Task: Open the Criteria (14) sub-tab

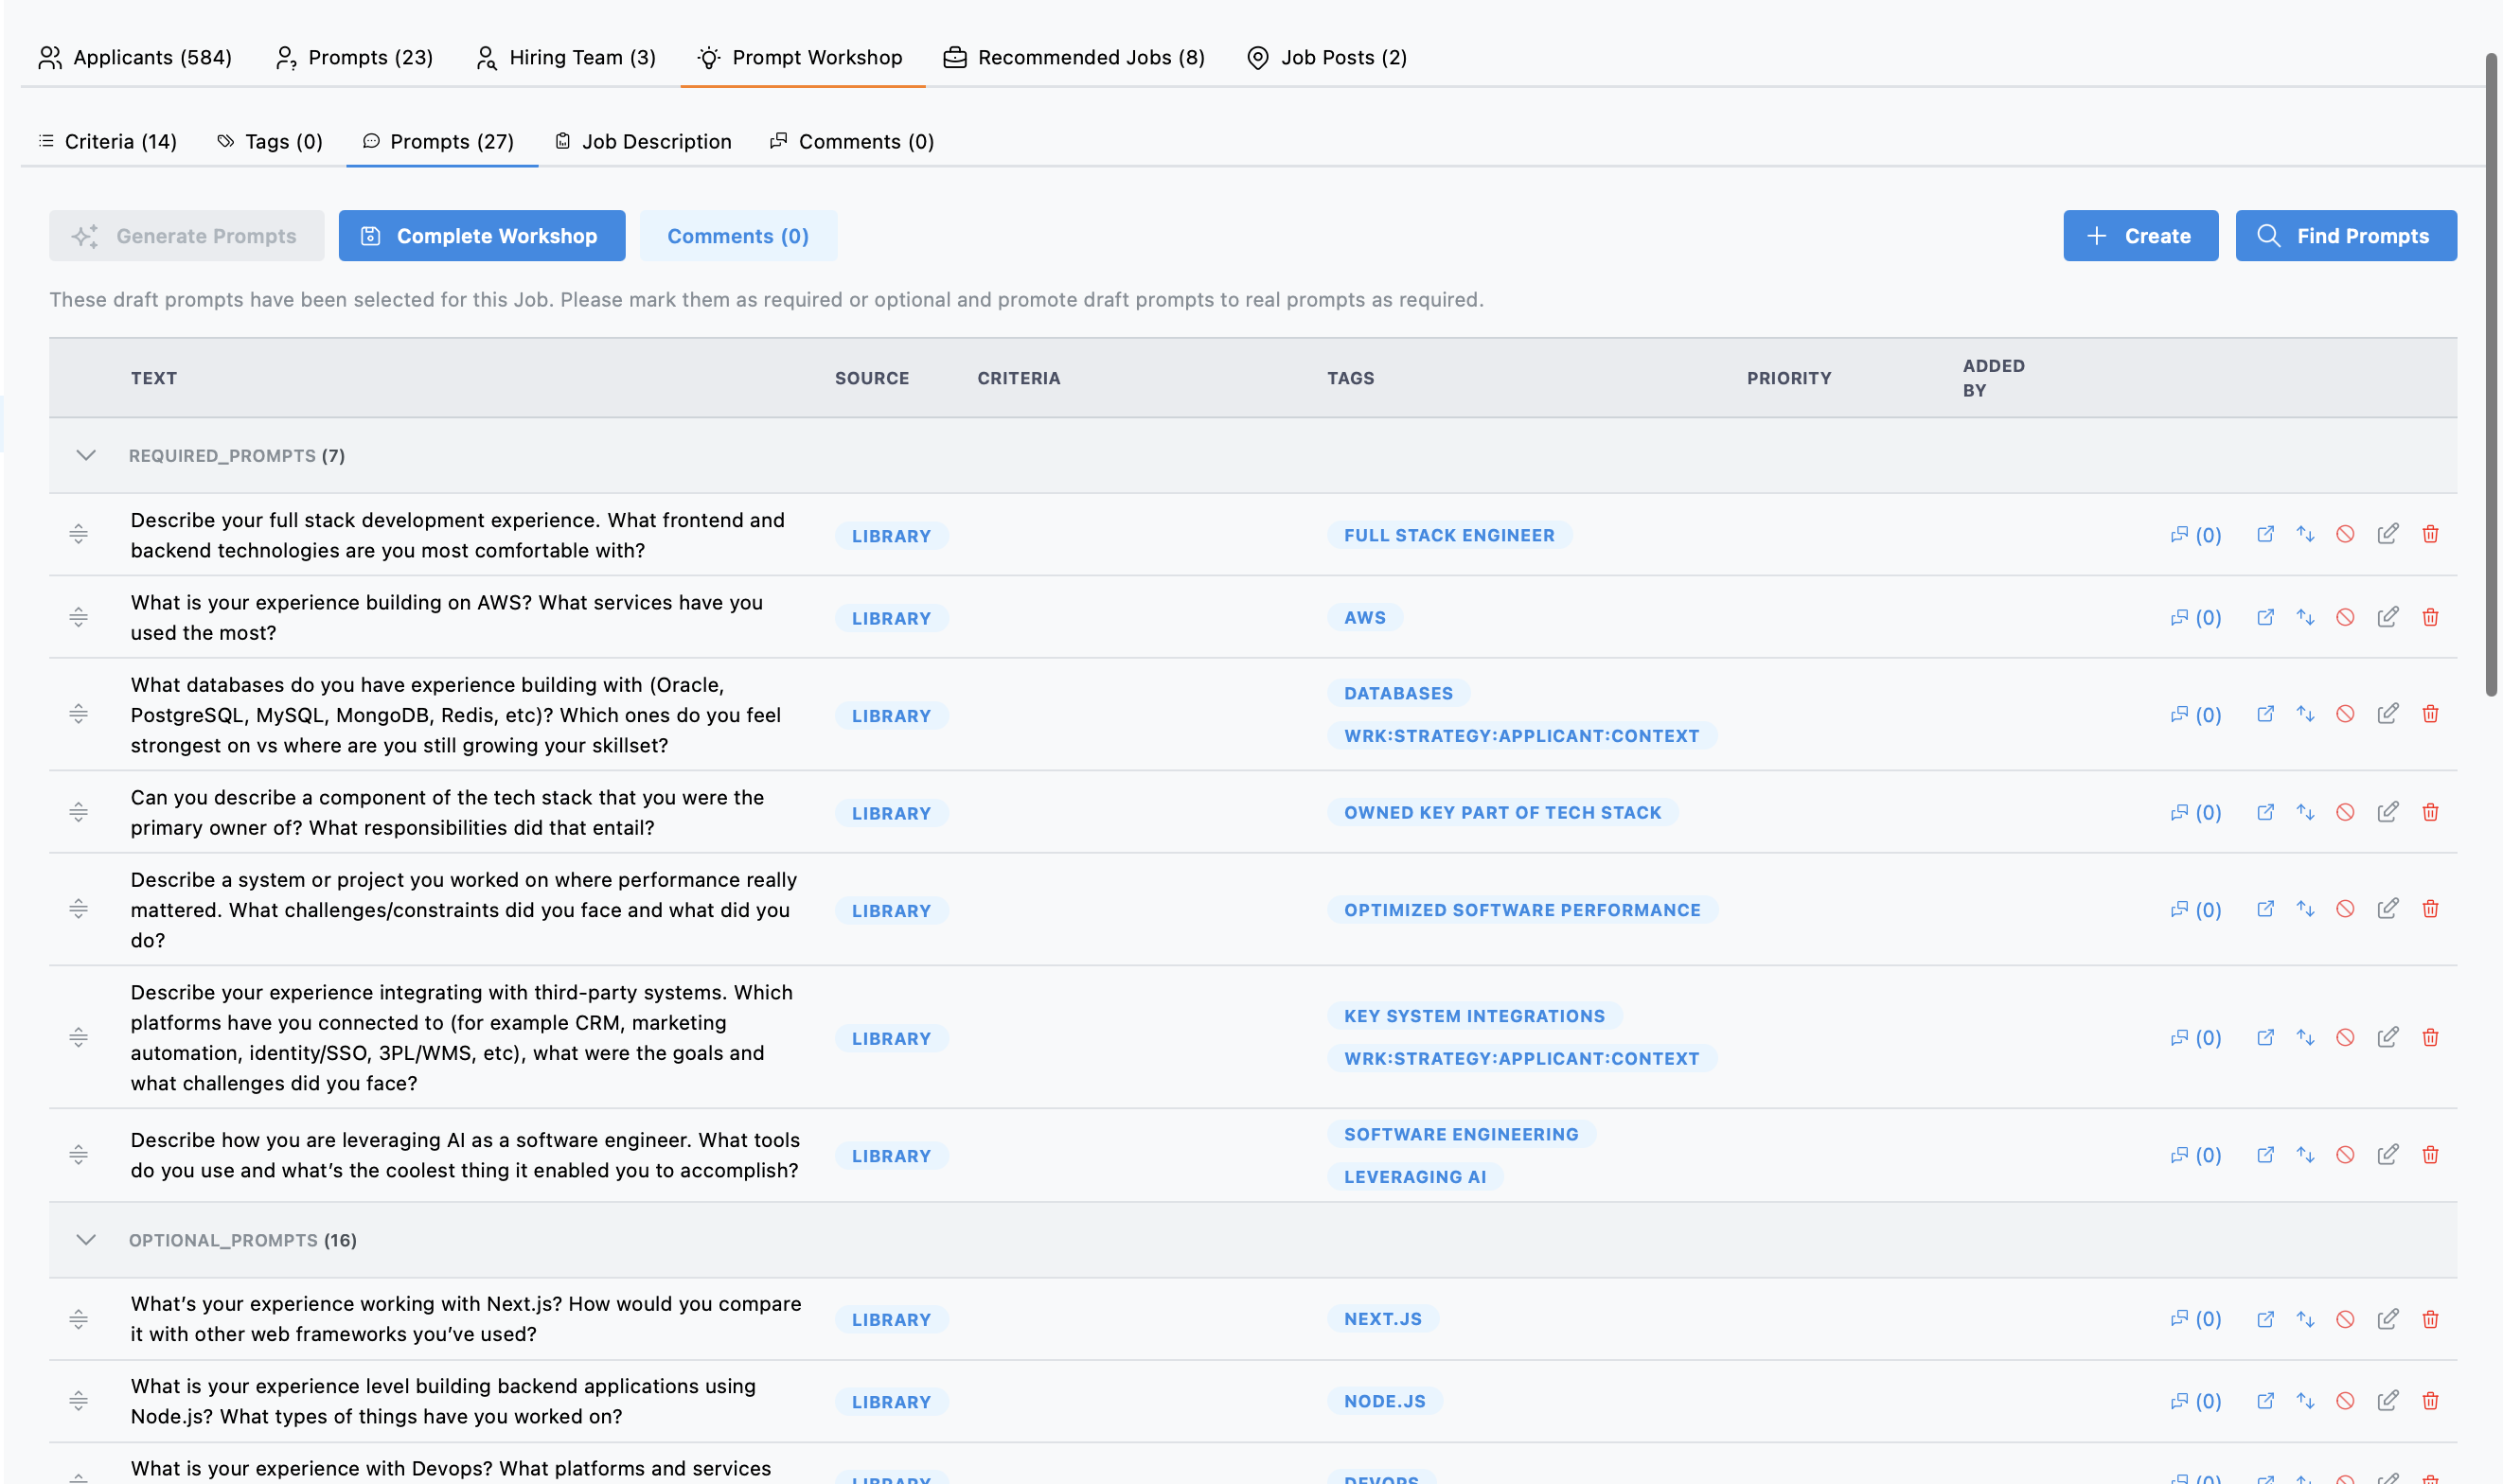Action: [x=108, y=141]
